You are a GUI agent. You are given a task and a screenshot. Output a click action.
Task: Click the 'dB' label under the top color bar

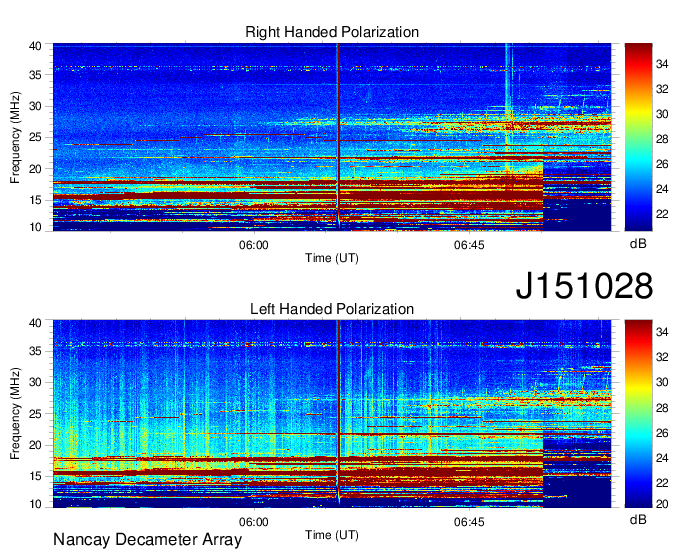pyautogui.click(x=638, y=244)
